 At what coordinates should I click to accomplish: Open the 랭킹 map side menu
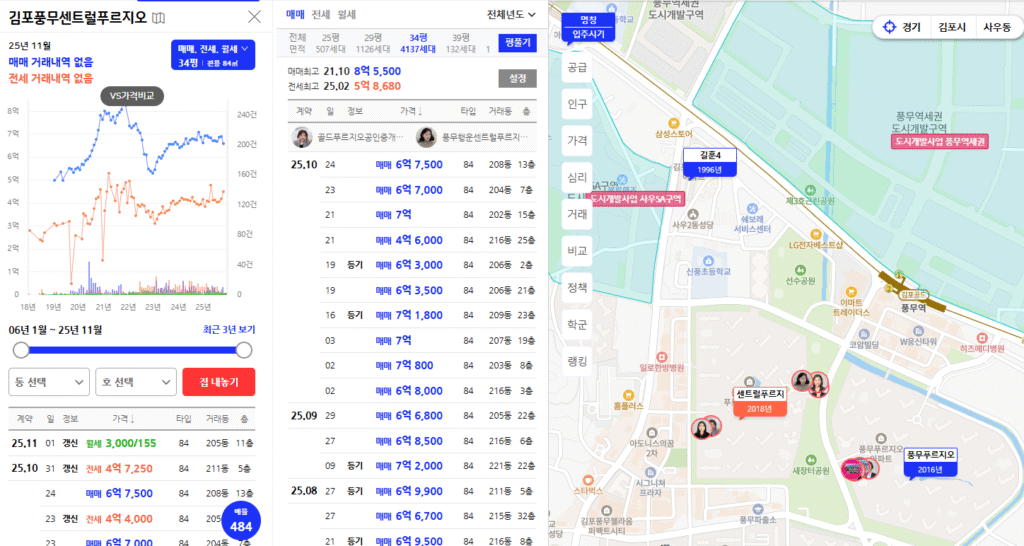(x=577, y=361)
